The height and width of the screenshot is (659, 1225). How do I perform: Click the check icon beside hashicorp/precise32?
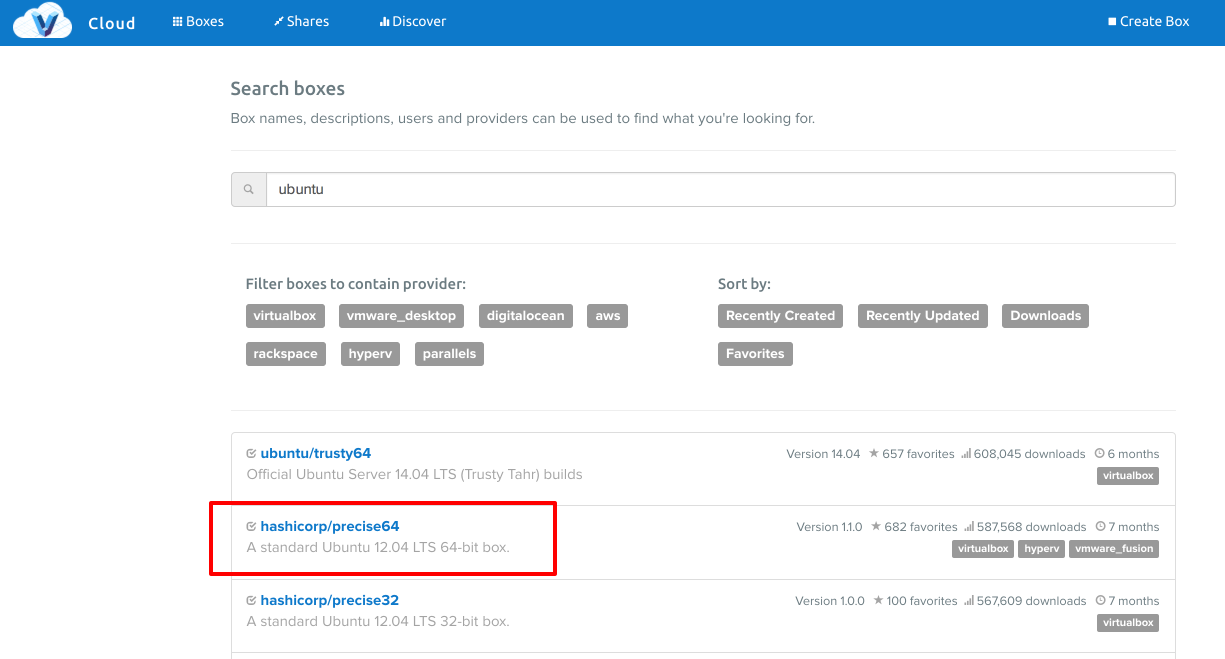click(x=251, y=600)
